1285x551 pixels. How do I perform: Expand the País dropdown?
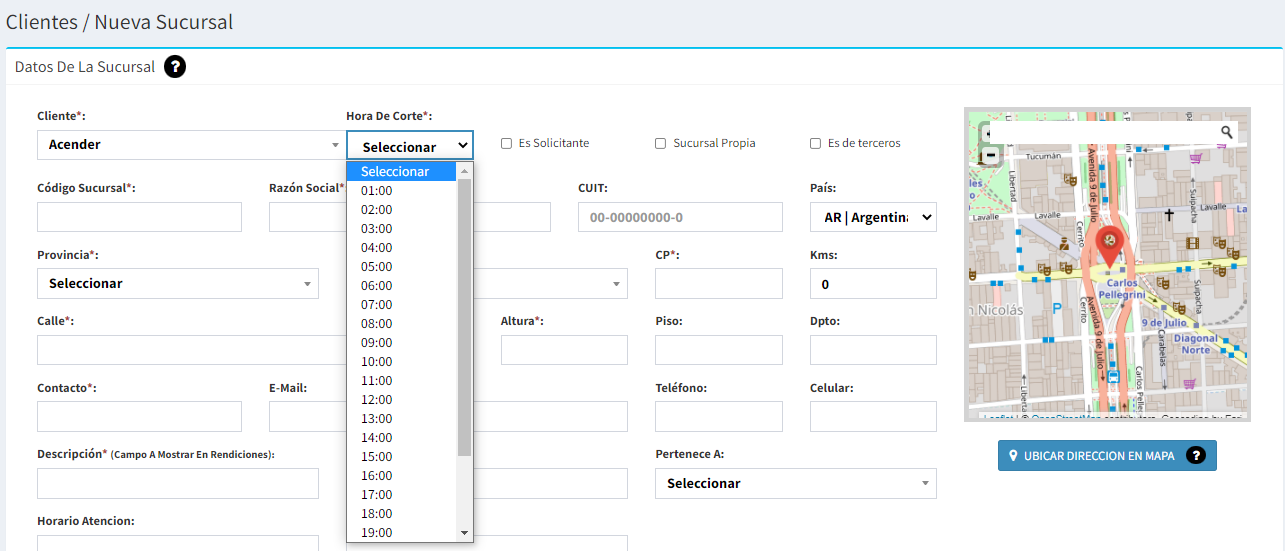[x=872, y=217]
